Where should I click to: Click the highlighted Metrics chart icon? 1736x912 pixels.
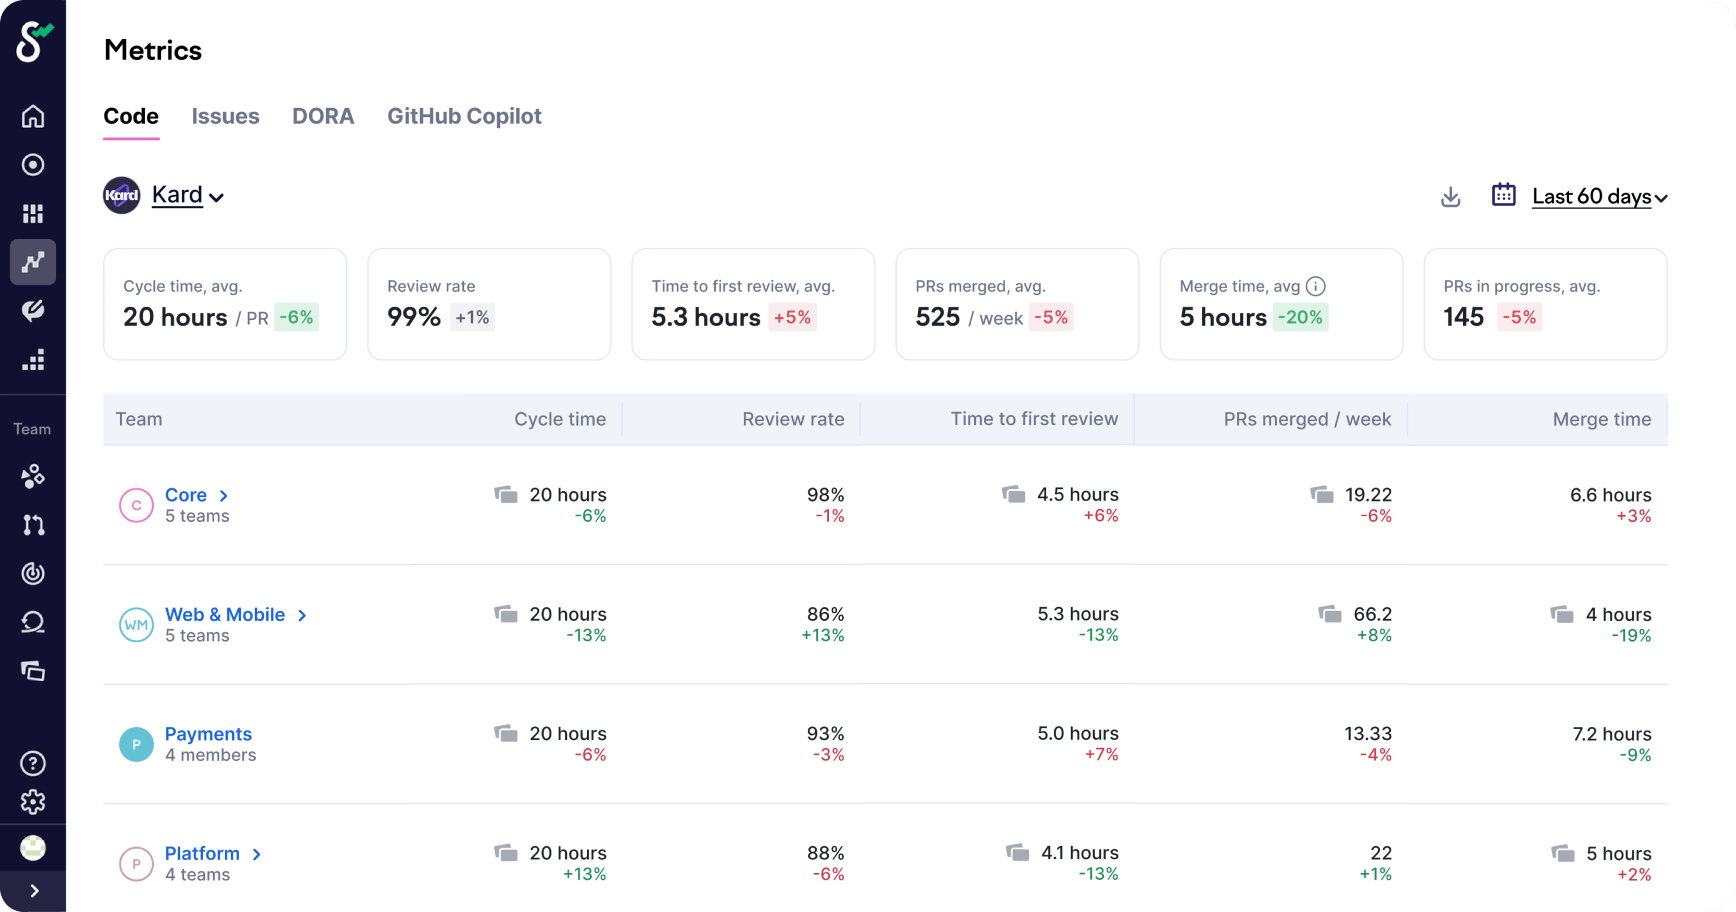click(33, 262)
